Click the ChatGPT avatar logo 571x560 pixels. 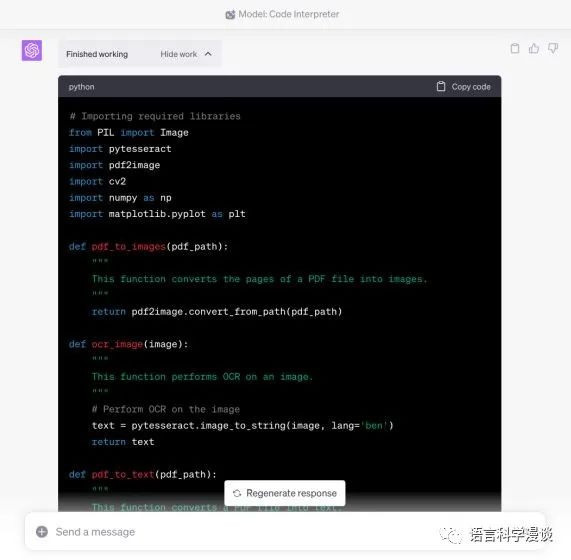(x=32, y=50)
